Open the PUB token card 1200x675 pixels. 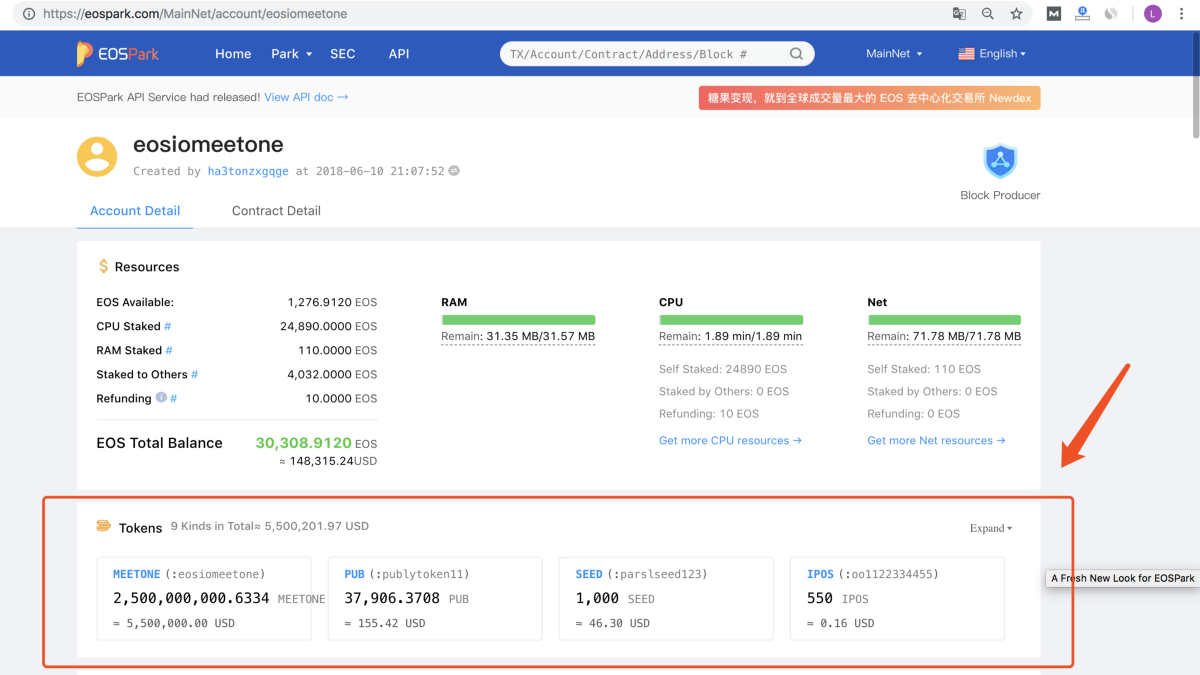click(x=435, y=598)
